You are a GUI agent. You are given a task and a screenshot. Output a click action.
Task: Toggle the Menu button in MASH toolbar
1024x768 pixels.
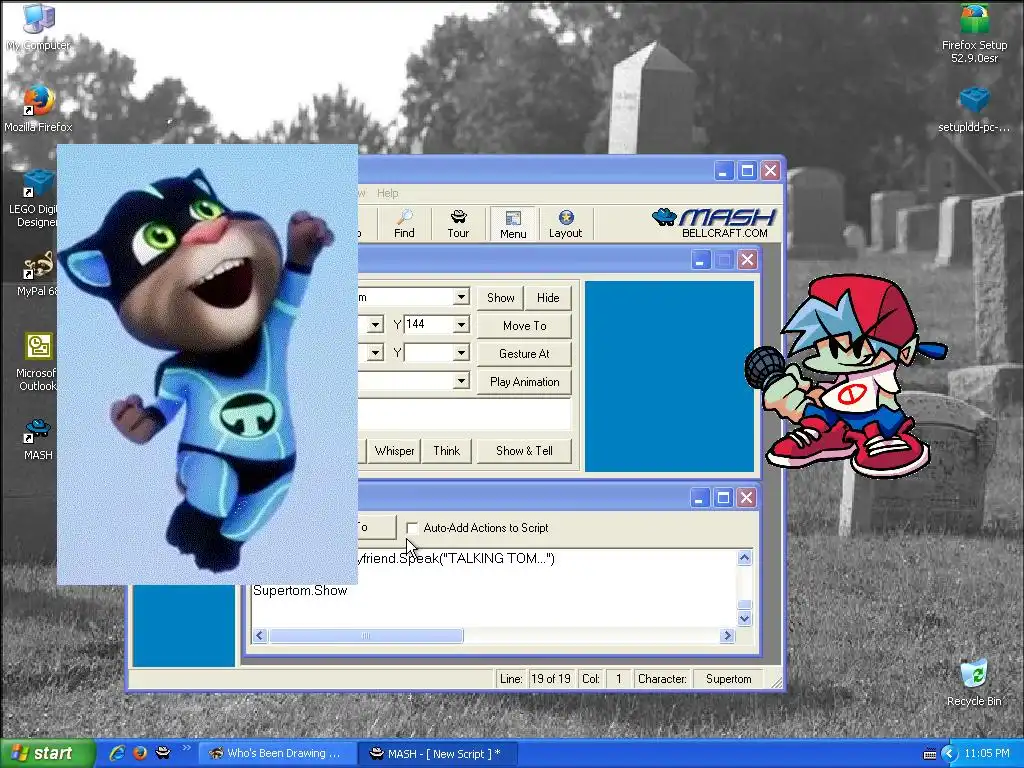click(x=513, y=224)
